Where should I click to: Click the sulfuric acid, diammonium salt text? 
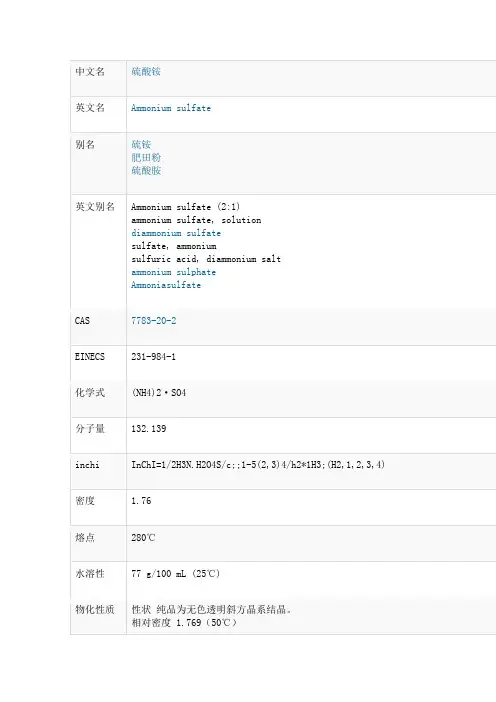[206, 259]
